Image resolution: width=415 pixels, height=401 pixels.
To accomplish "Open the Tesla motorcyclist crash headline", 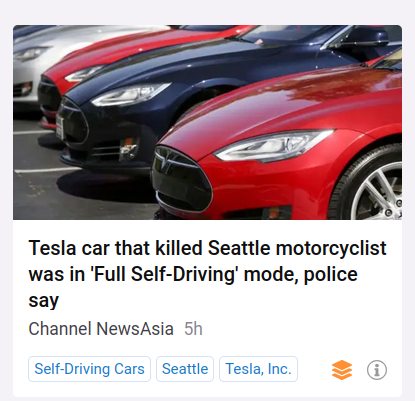I will pos(207,274).
